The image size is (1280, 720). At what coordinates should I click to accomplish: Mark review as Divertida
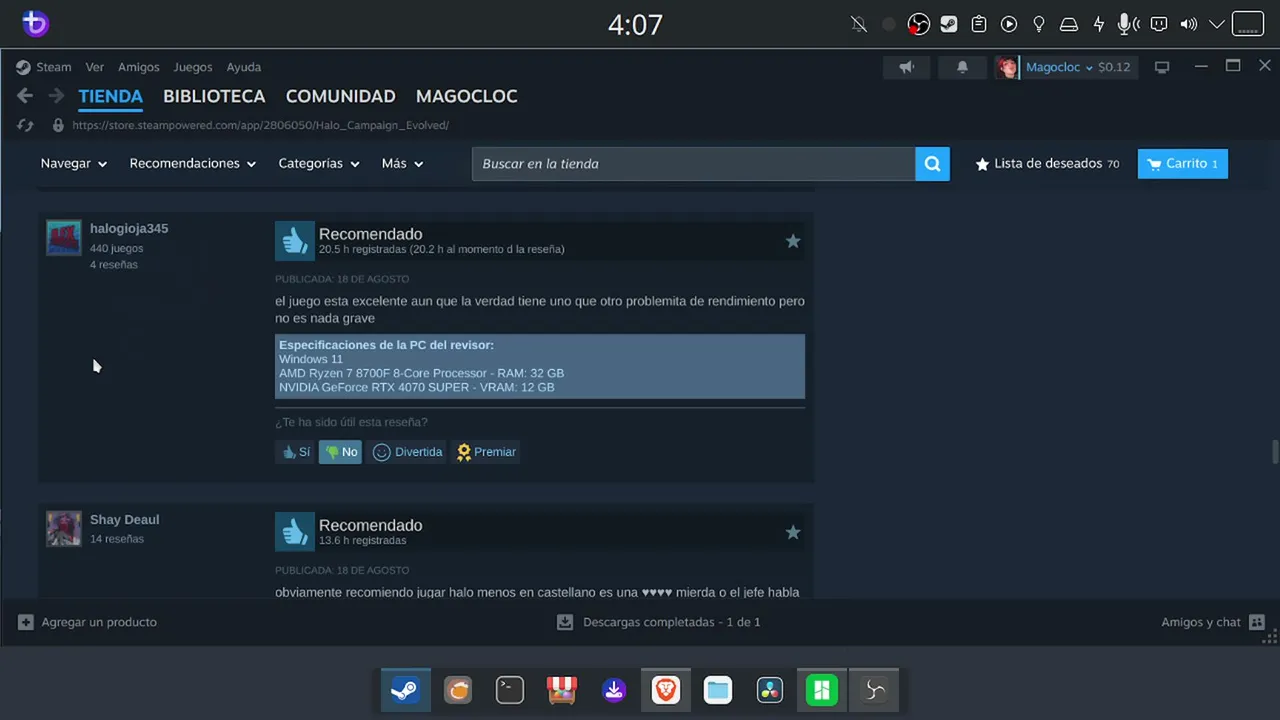coord(407,452)
